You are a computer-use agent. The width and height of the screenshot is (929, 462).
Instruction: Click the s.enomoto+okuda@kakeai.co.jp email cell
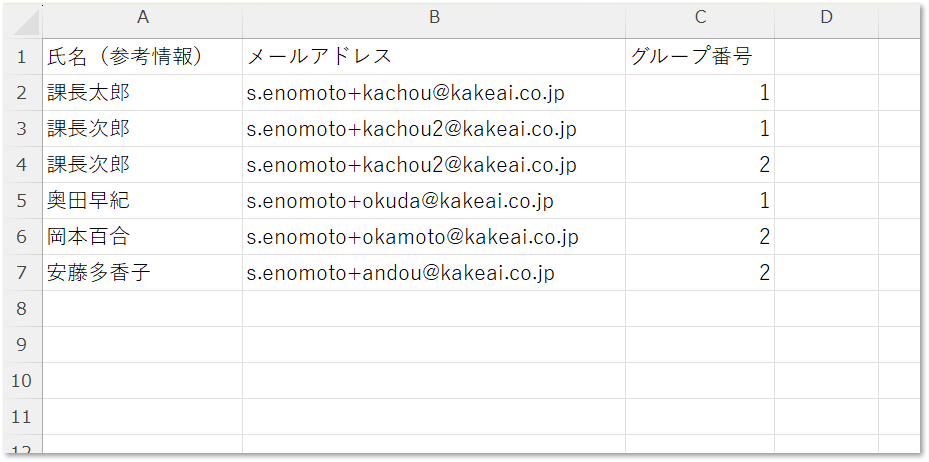(x=434, y=201)
